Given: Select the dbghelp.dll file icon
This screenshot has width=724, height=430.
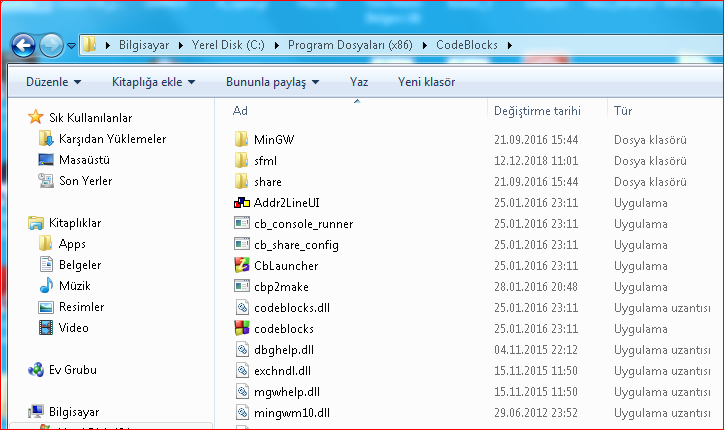Looking at the screenshot, I should pos(242,349).
